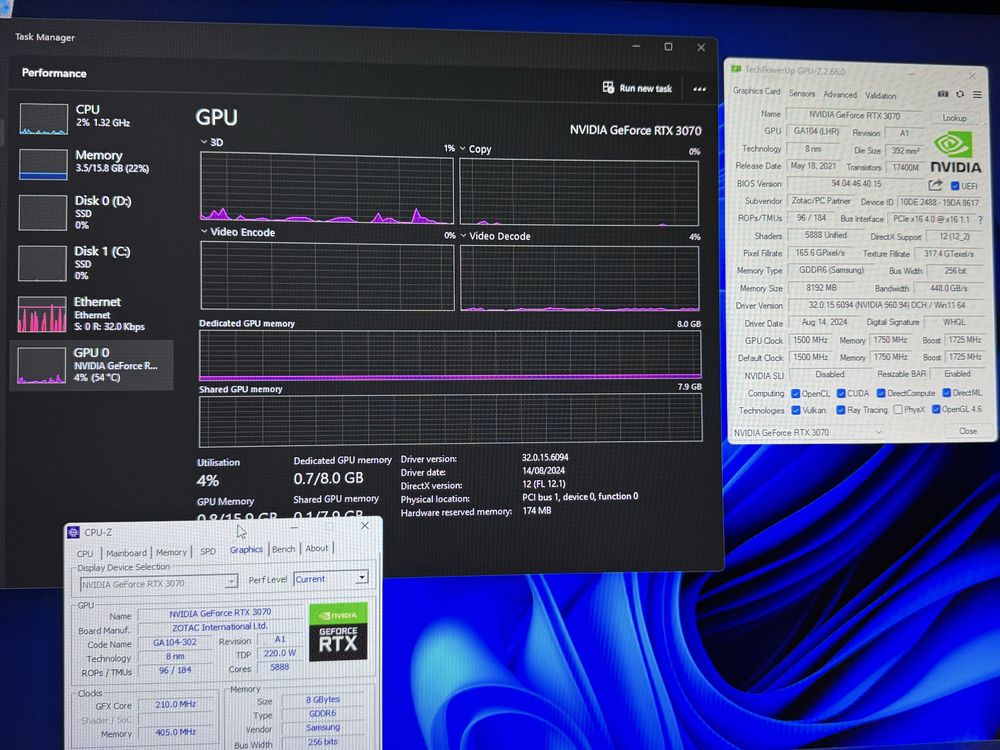Click the BIOS Version field 94.04.46.40.15
This screenshot has width=1000, height=750.
[856, 184]
